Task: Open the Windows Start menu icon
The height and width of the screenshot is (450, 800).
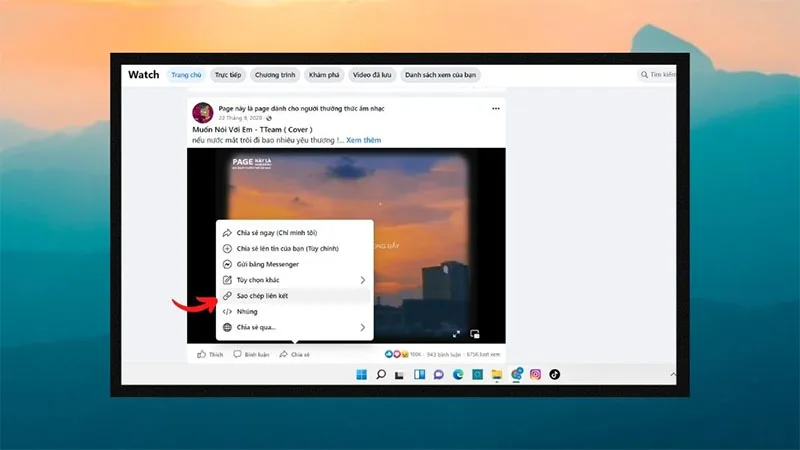Action: [361, 374]
